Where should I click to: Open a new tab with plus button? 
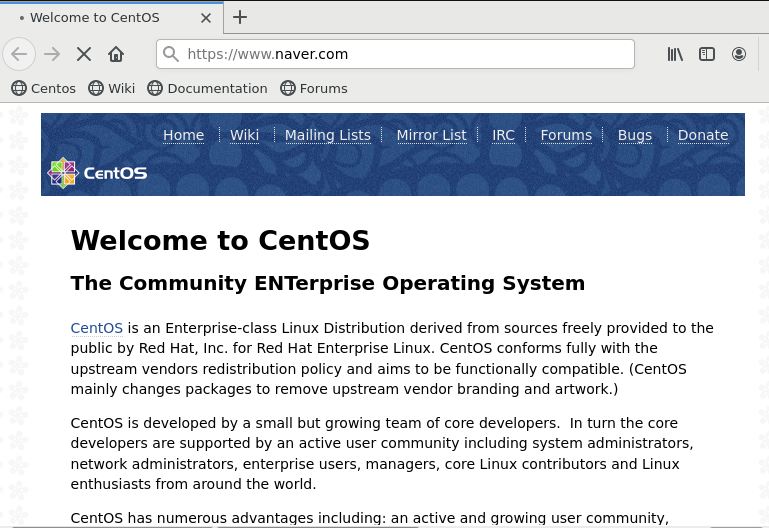[x=240, y=17]
